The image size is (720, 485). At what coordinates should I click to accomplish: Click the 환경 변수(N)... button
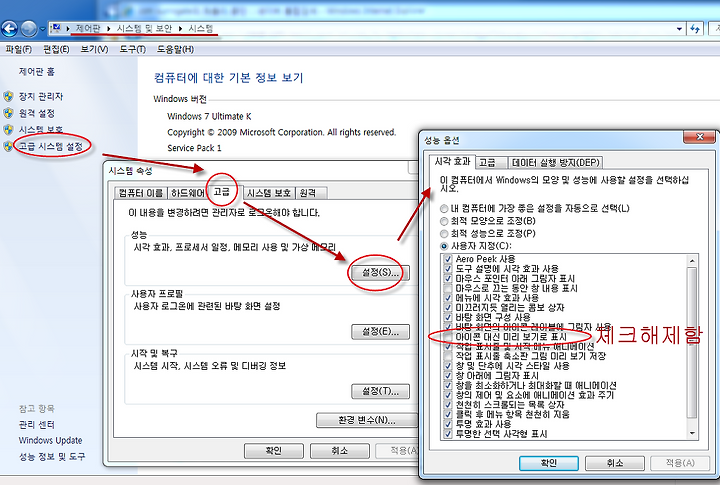pos(367,420)
